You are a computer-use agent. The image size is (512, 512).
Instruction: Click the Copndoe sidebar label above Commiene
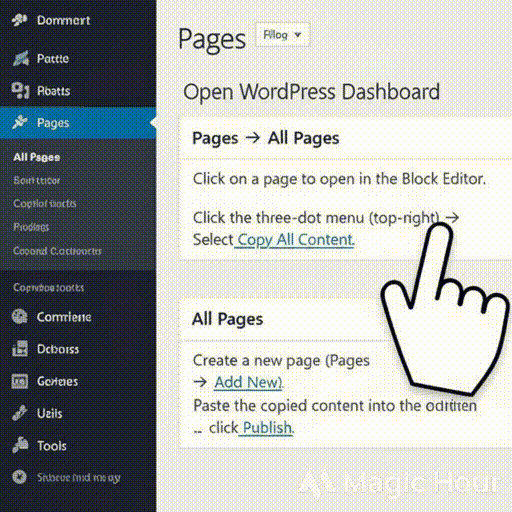(49, 287)
